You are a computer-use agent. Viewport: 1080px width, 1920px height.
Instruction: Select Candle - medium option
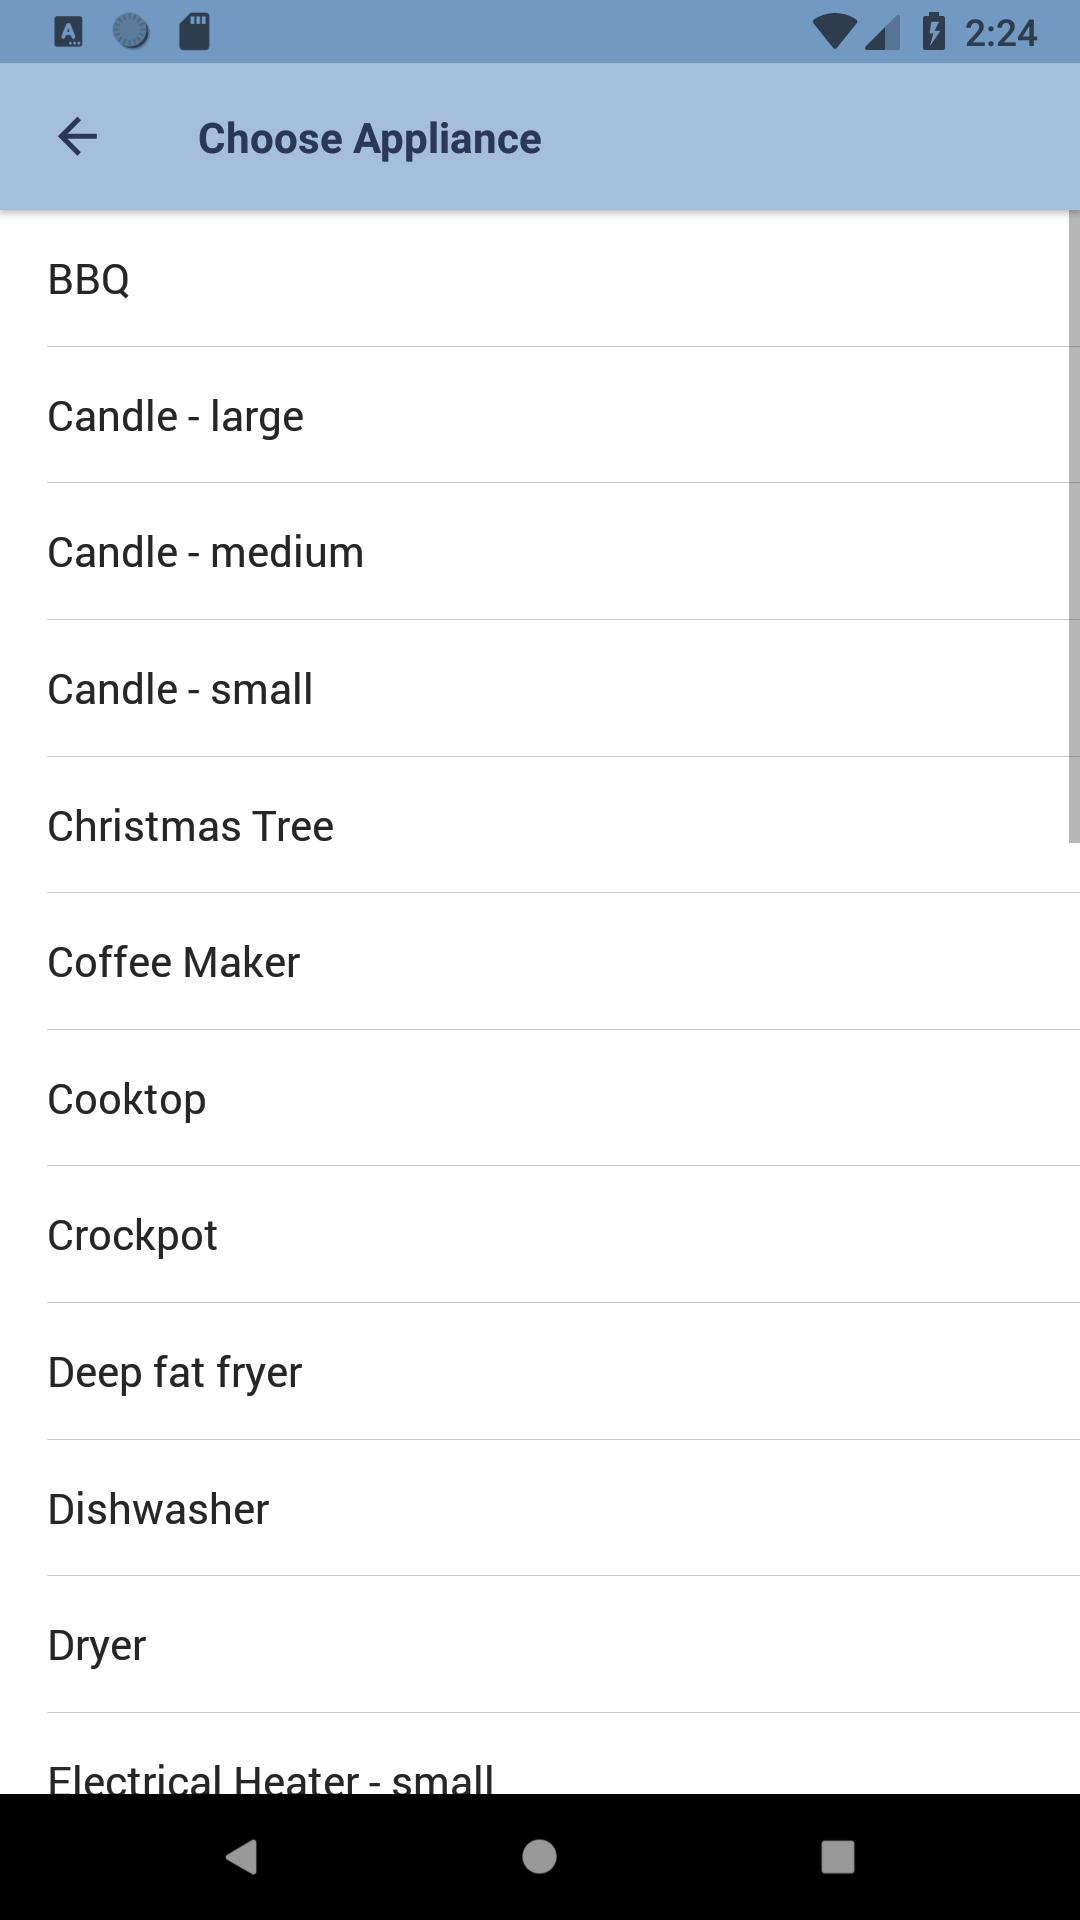(540, 552)
